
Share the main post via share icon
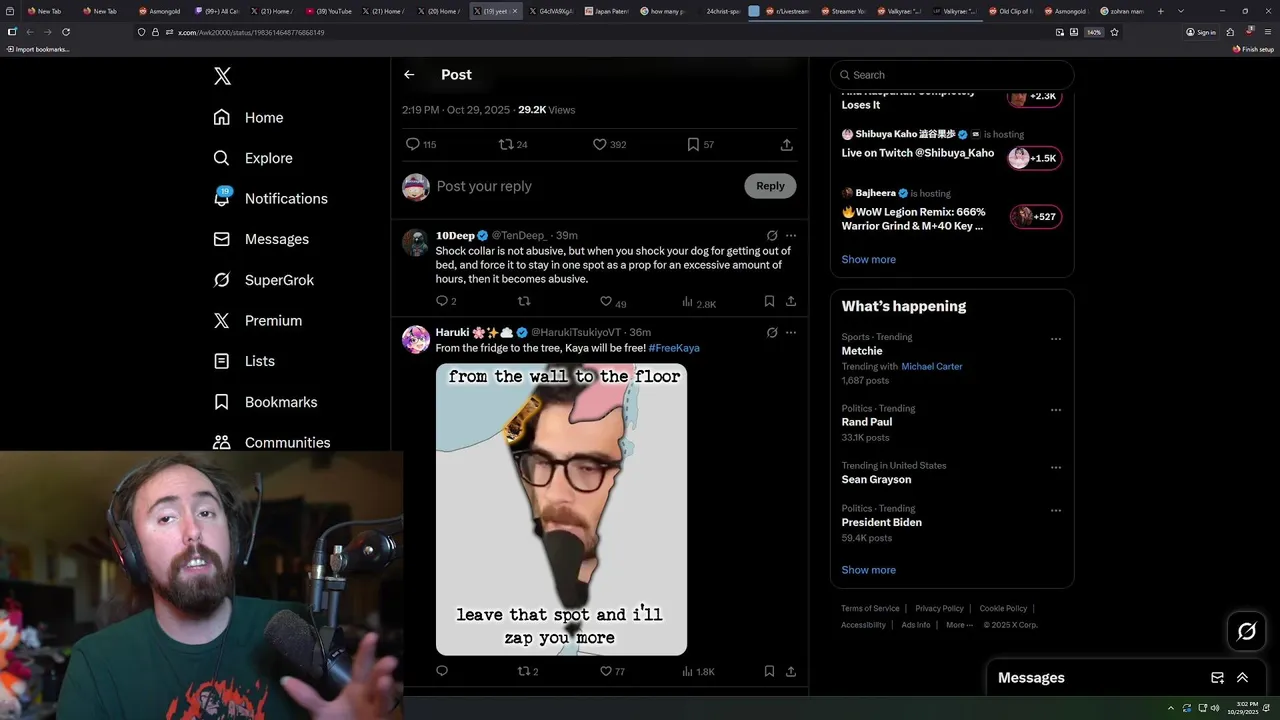coord(787,144)
